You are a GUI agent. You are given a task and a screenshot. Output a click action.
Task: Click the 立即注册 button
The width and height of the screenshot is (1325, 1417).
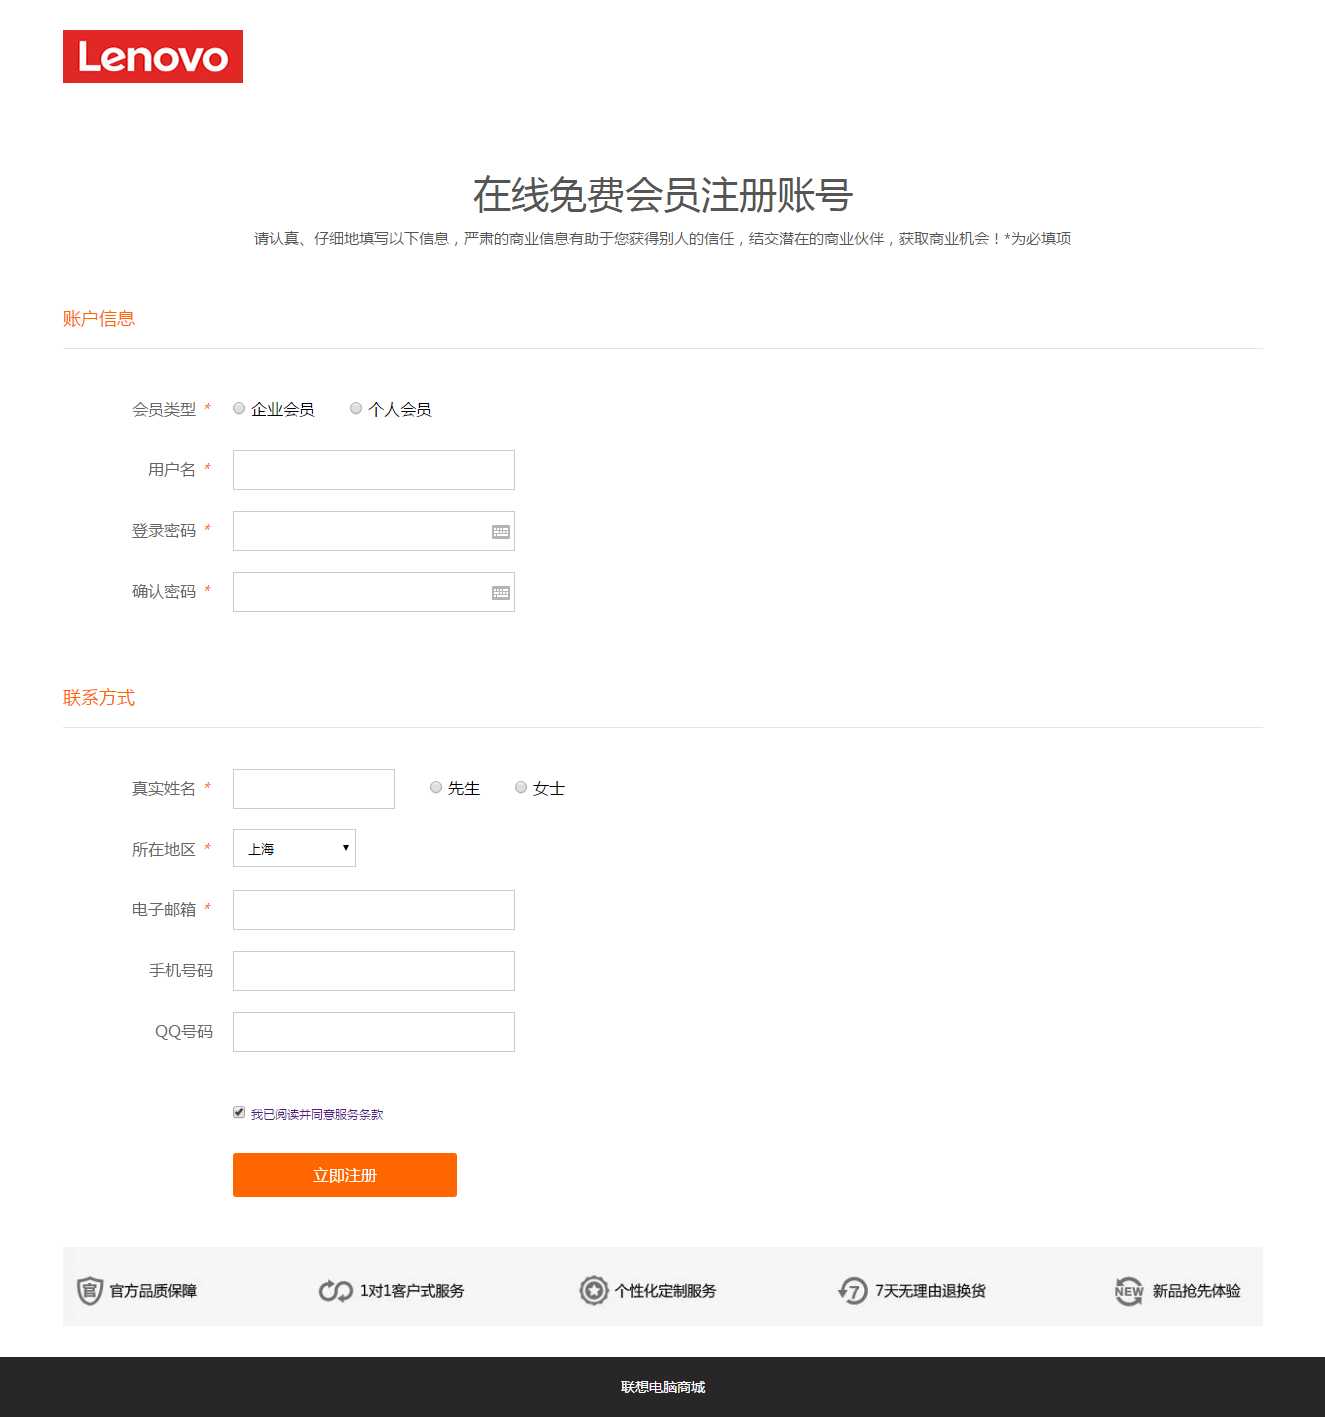coord(345,1175)
